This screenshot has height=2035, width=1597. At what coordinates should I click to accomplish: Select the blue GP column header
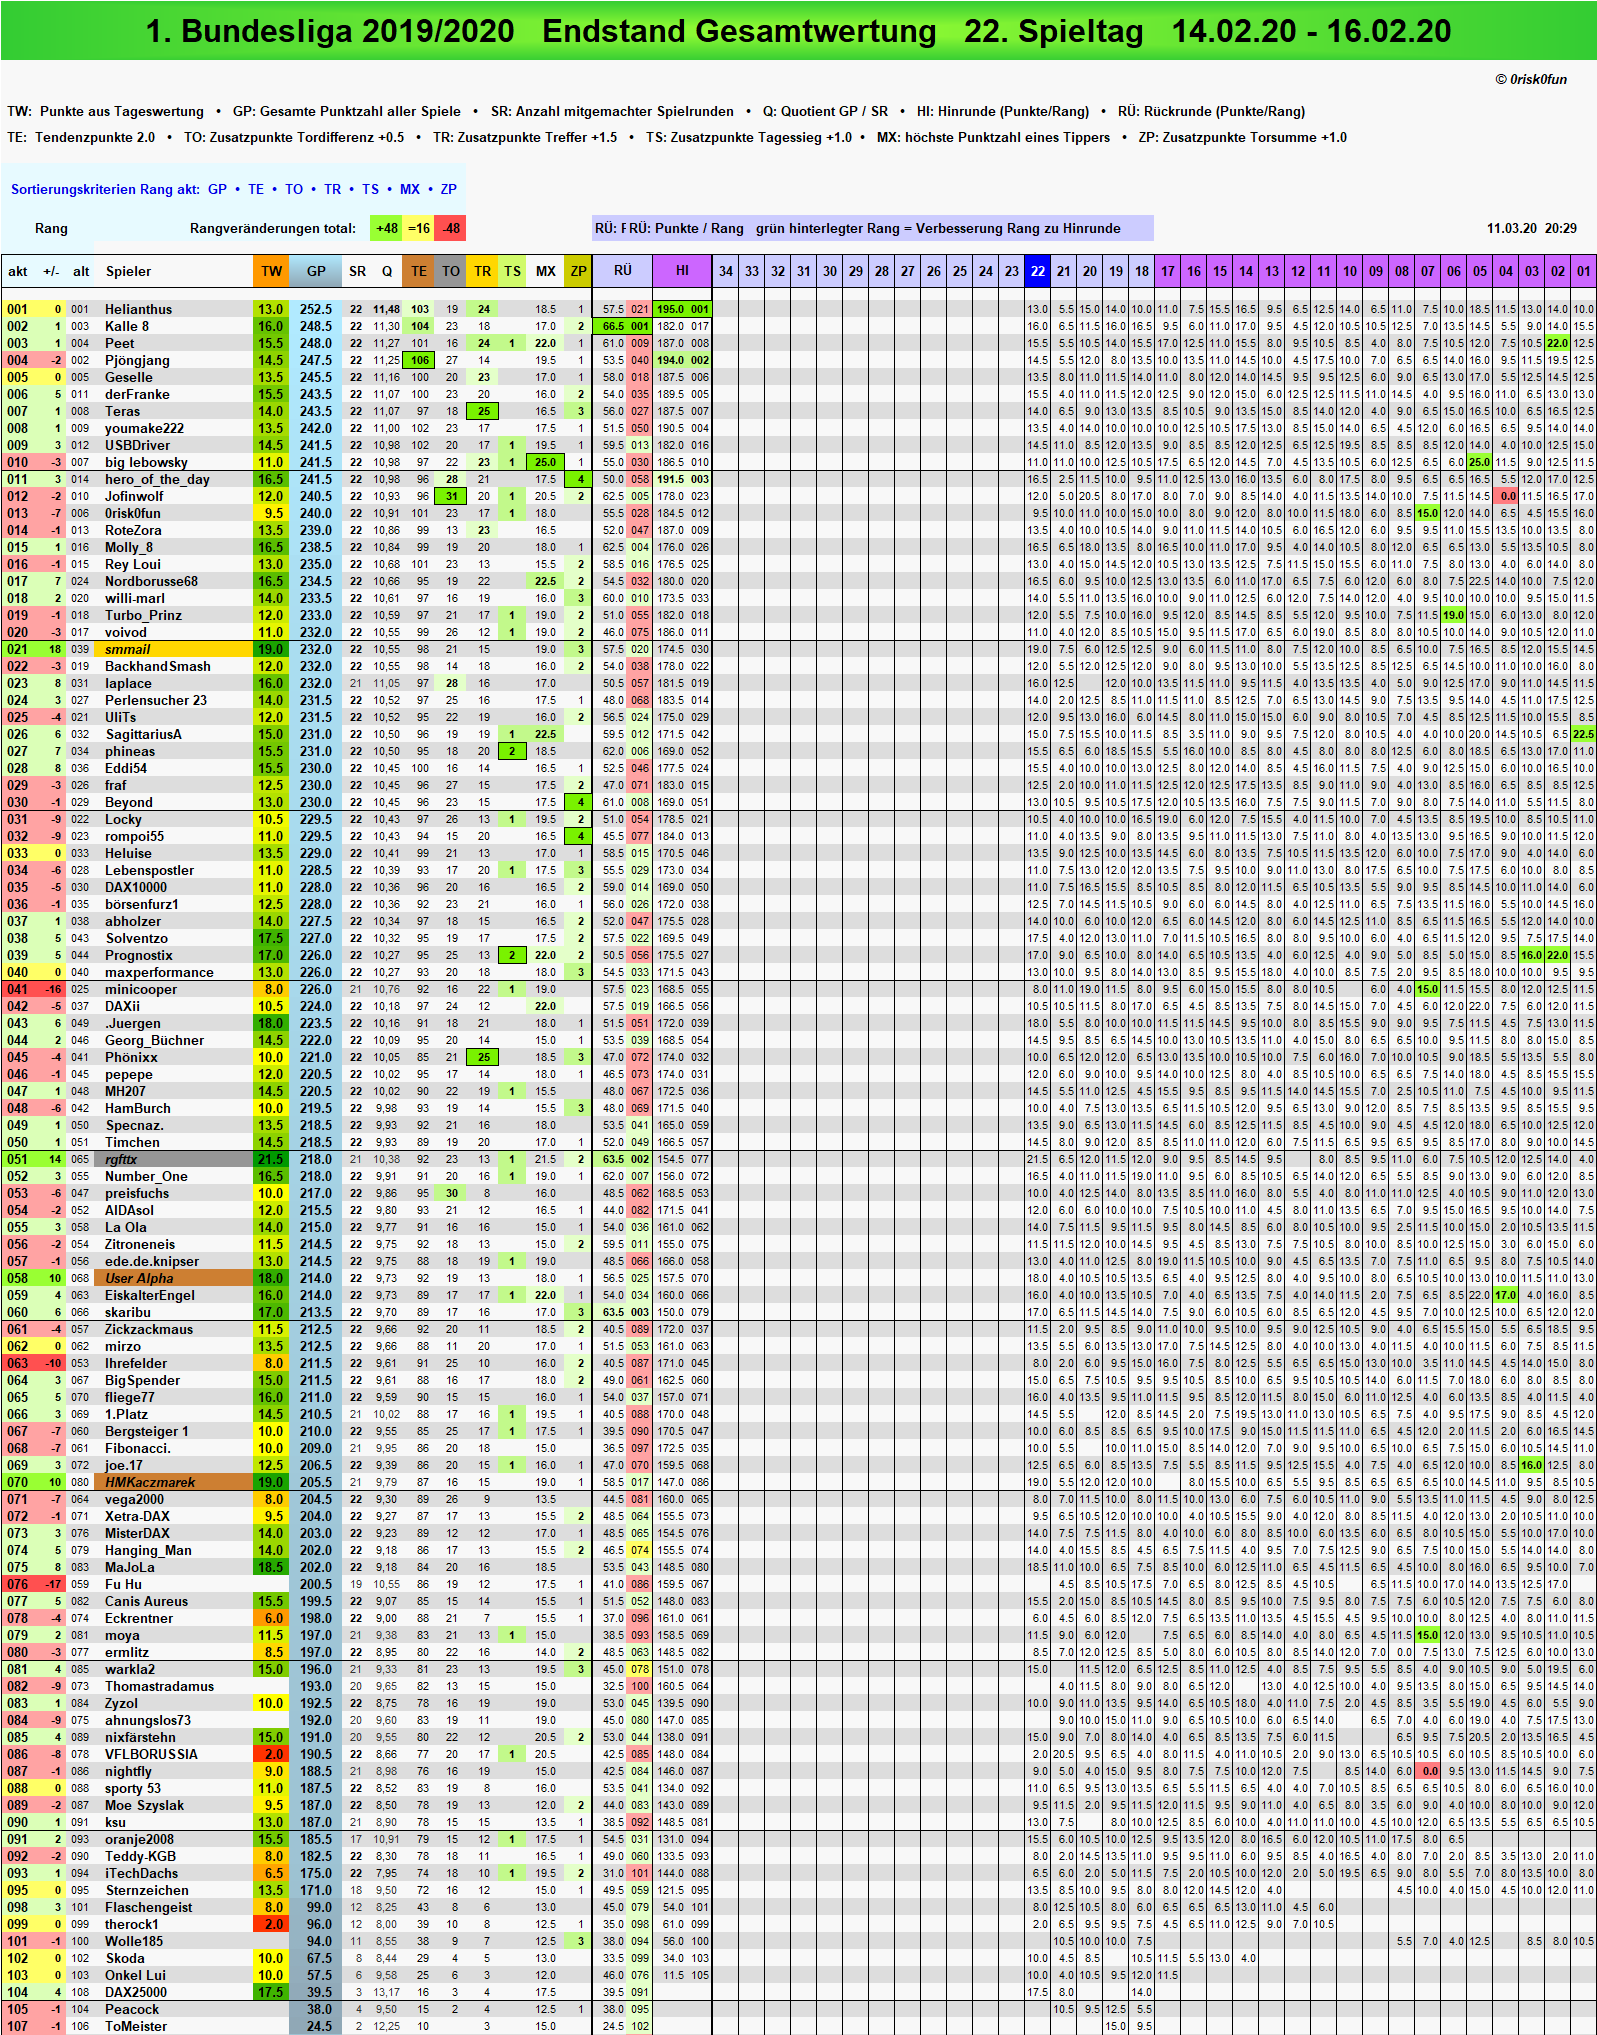[x=316, y=271]
